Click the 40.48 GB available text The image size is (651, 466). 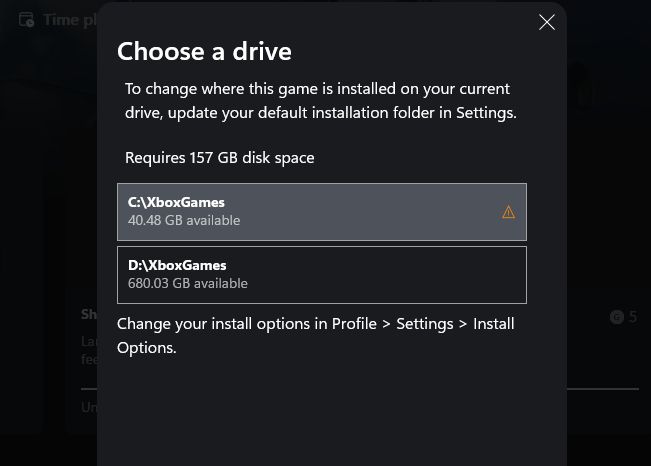pos(184,220)
